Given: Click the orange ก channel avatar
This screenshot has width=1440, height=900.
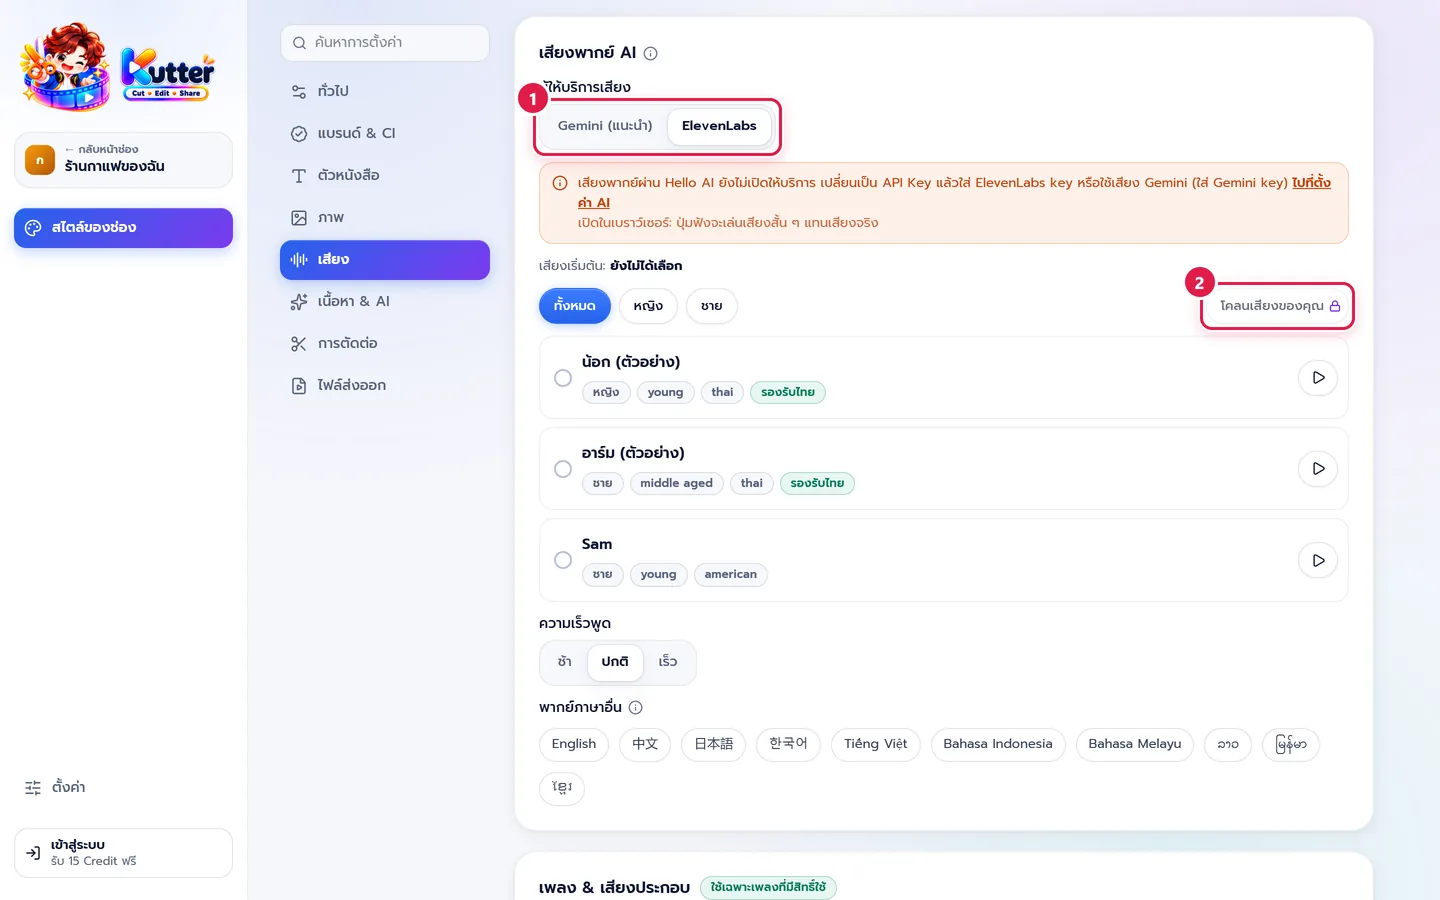Looking at the screenshot, I should (x=40, y=160).
